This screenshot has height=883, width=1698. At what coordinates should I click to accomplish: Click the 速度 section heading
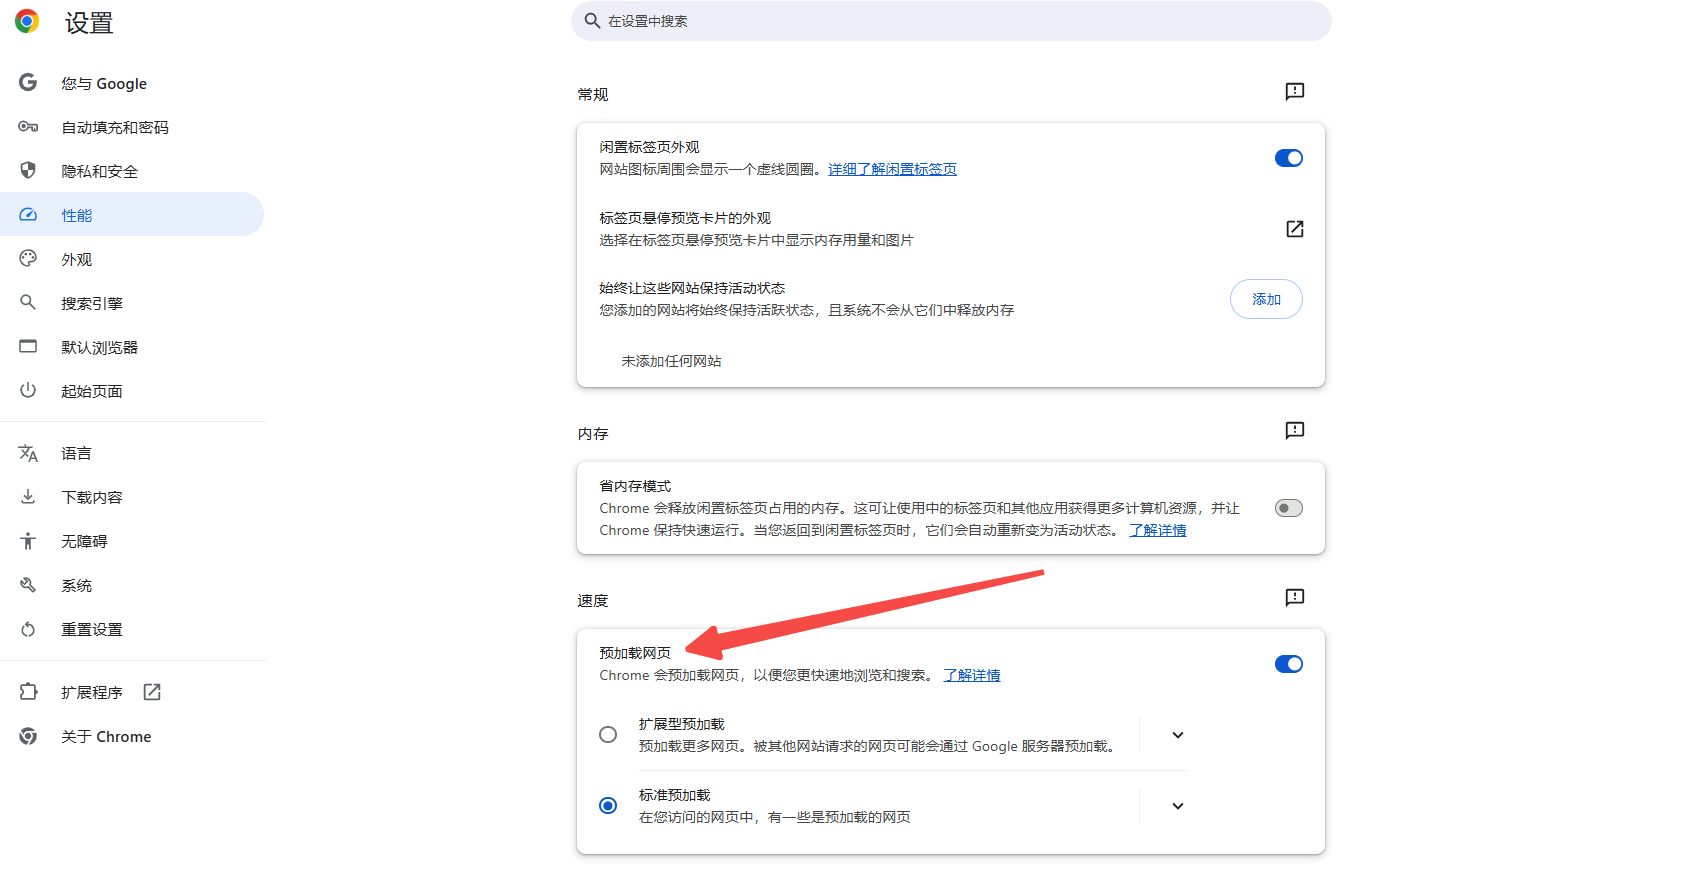[x=593, y=600]
